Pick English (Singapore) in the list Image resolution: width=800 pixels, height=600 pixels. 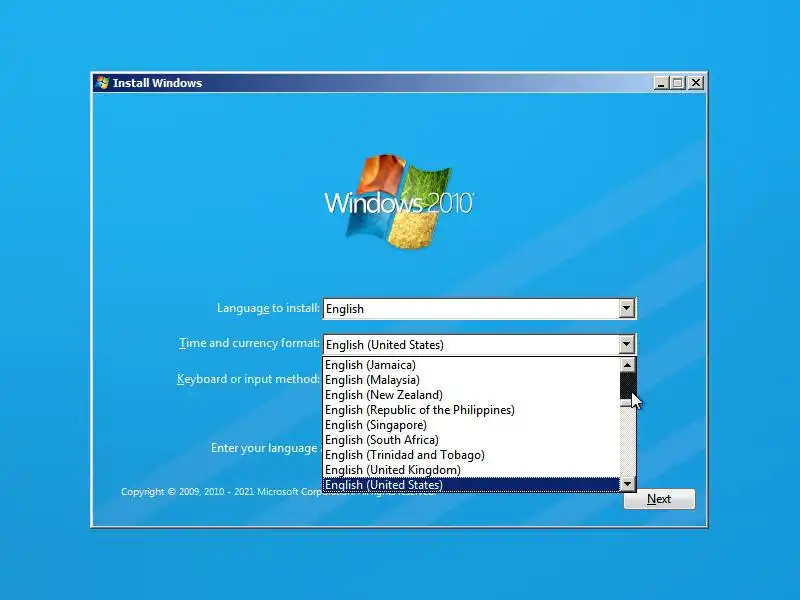tap(471, 425)
